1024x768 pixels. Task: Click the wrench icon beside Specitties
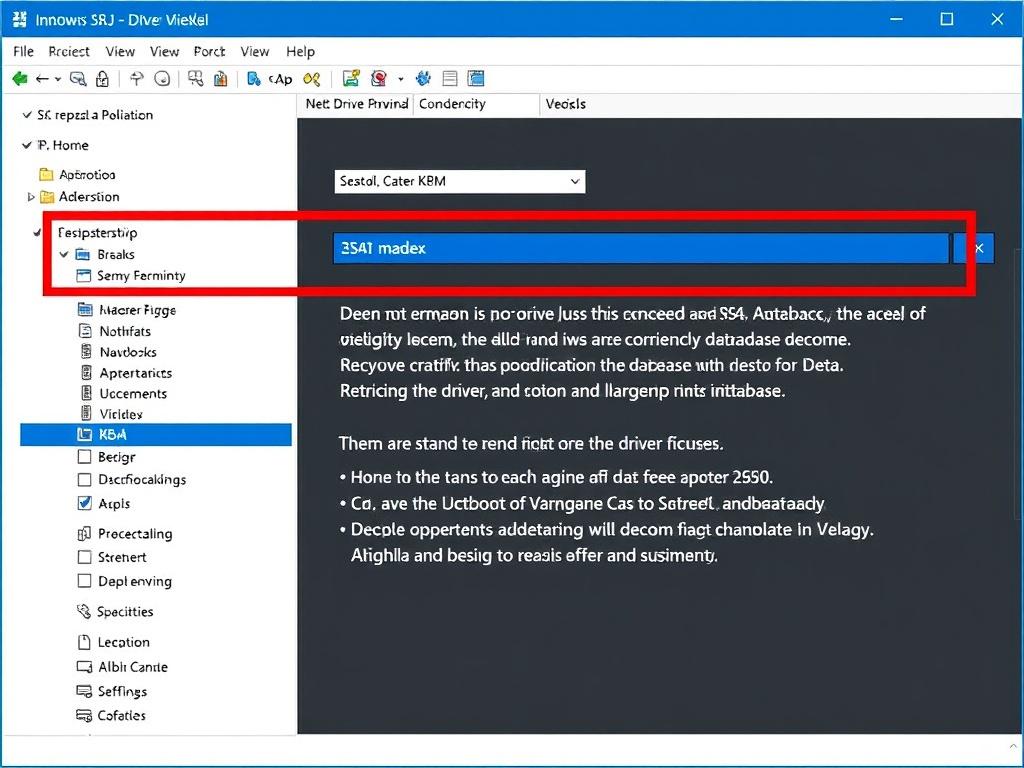click(84, 611)
